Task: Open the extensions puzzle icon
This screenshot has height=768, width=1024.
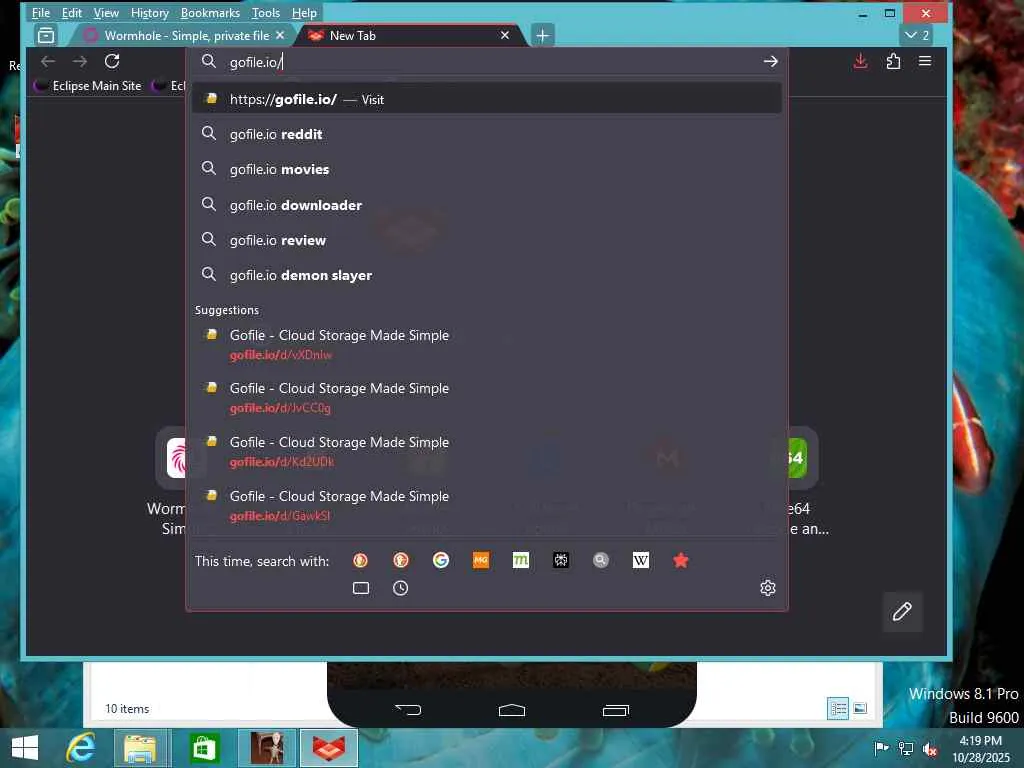Action: 893,61
